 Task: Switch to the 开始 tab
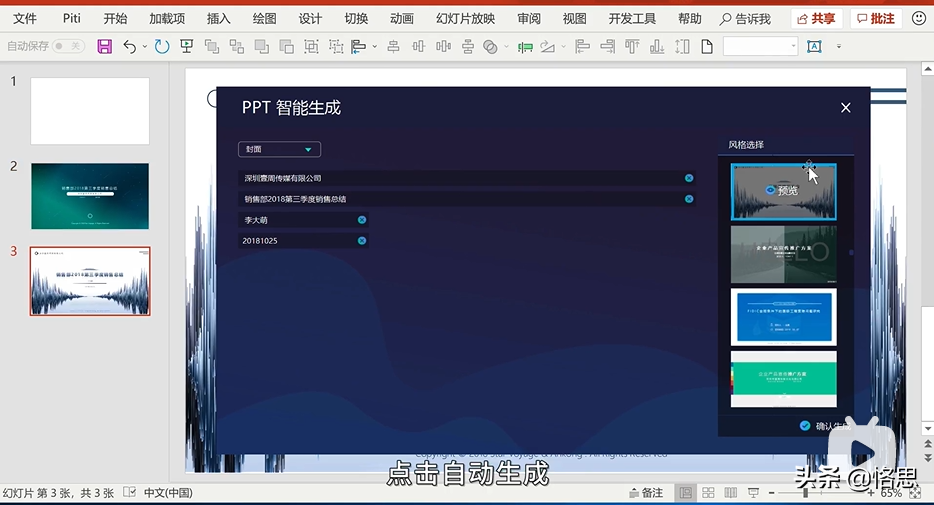pos(116,18)
